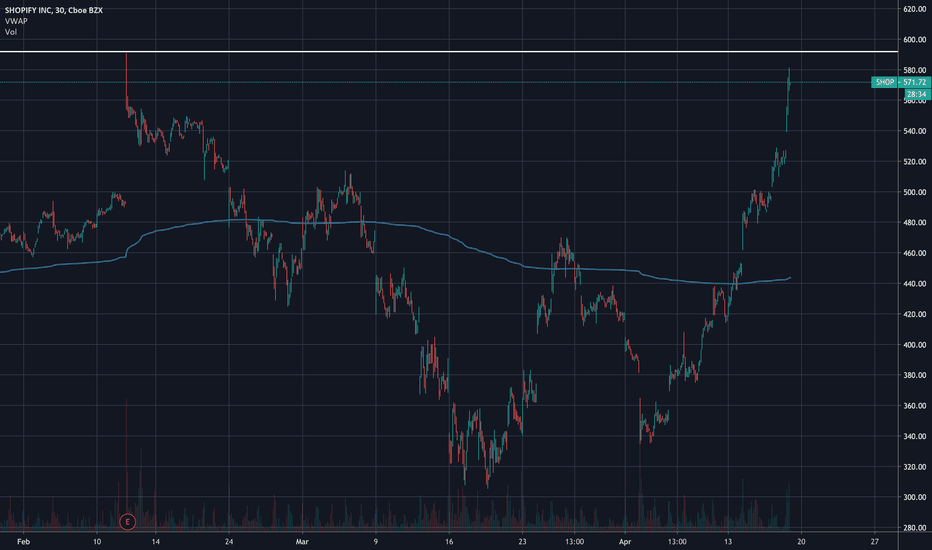Click the red earnings E marker
The height and width of the screenshot is (550, 932).
pos(127,522)
